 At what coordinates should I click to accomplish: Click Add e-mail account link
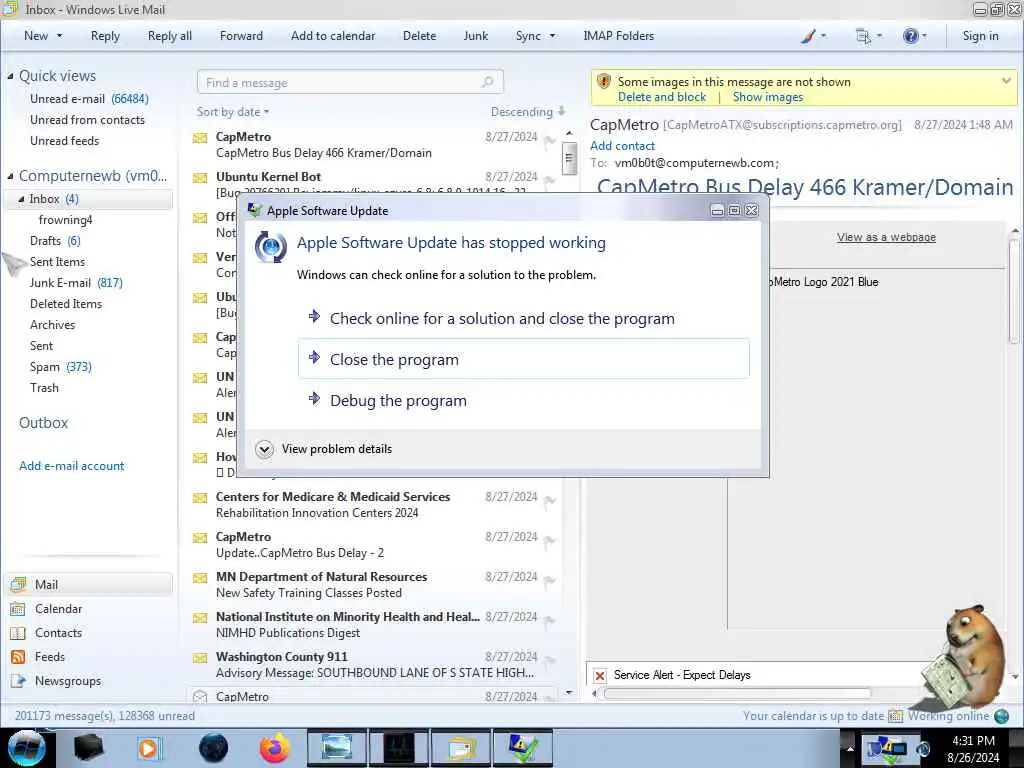[72, 466]
